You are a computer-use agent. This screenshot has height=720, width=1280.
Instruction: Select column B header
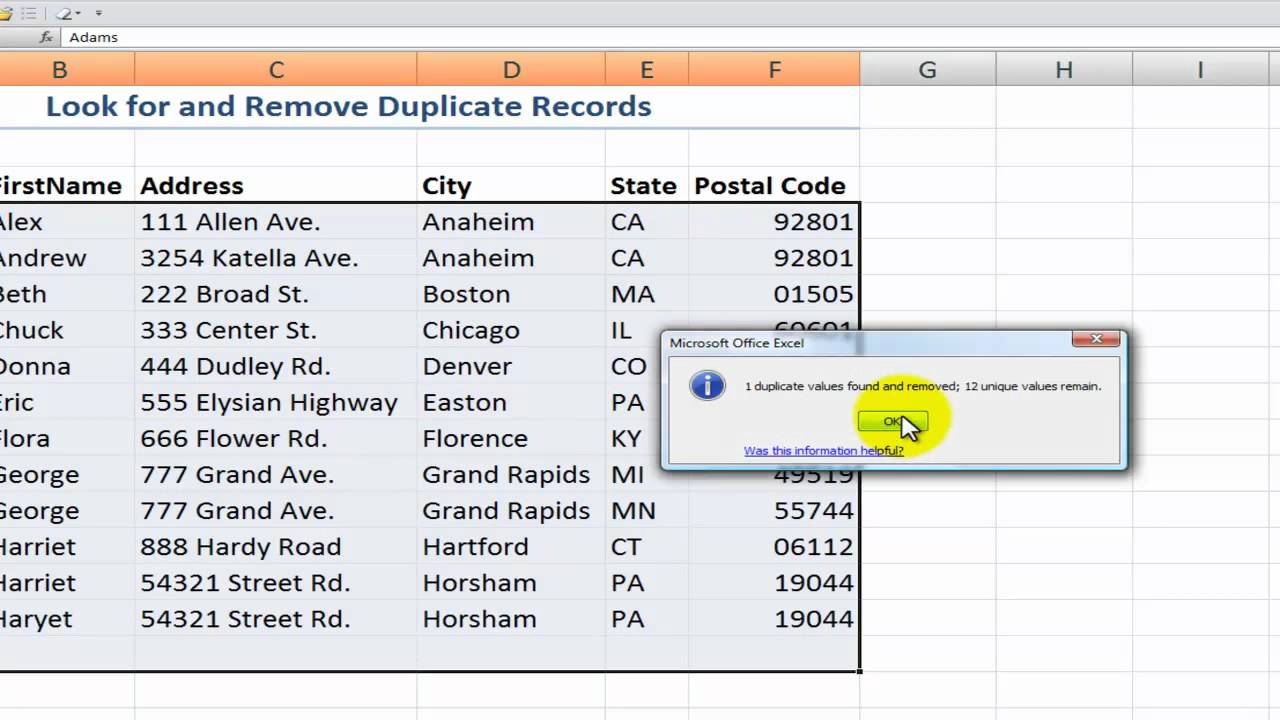pyautogui.click(x=60, y=70)
